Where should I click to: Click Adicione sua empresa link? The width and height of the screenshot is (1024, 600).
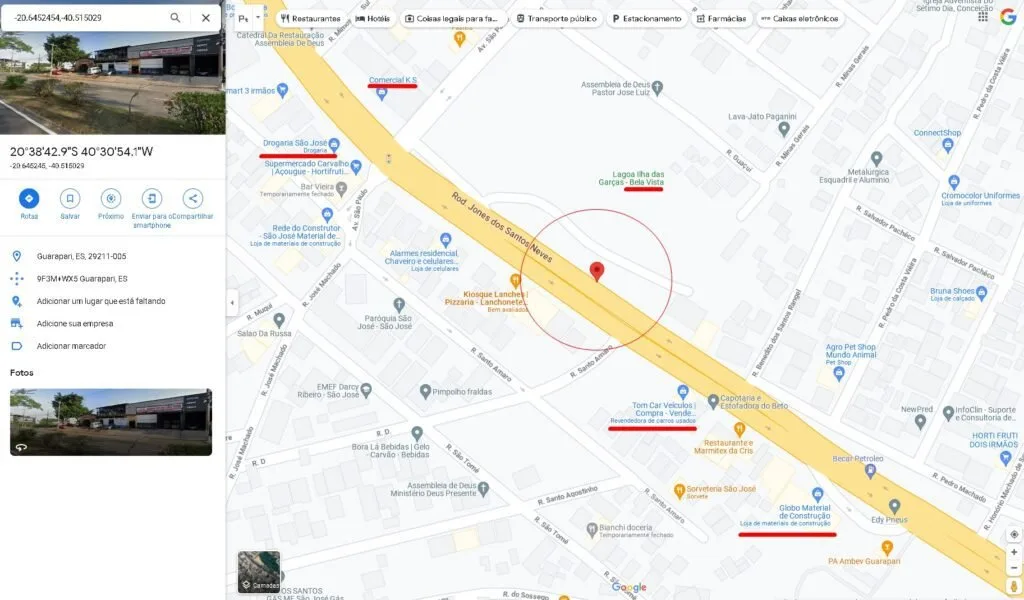[x=75, y=323]
